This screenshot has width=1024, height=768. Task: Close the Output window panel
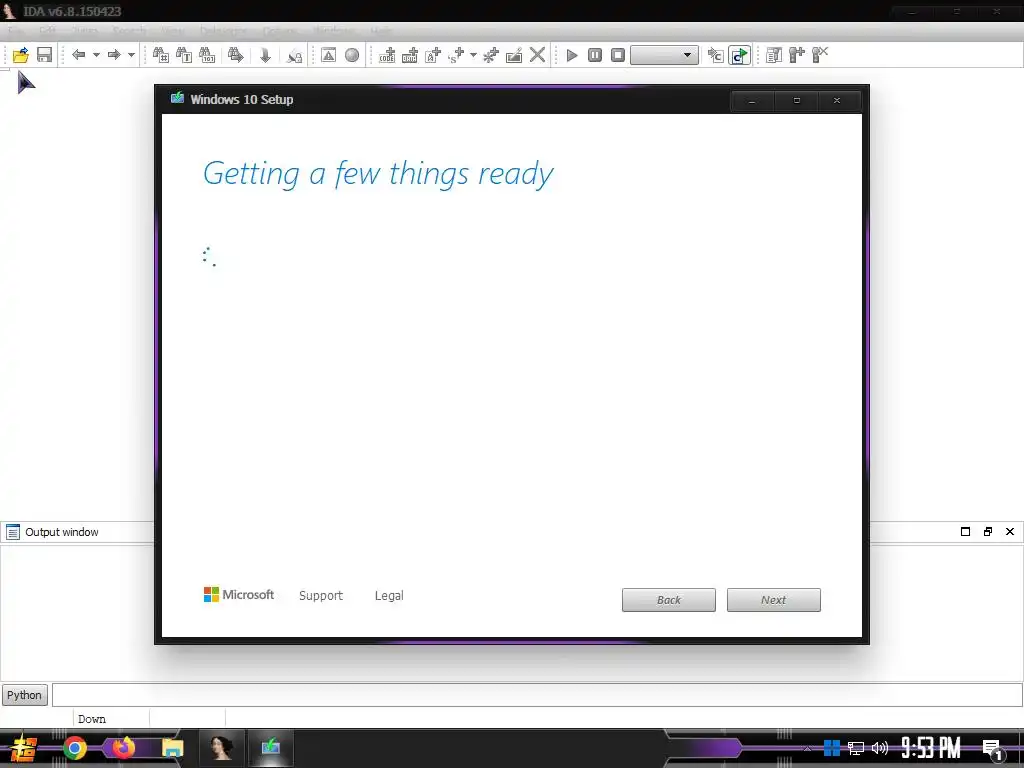[1010, 532]
